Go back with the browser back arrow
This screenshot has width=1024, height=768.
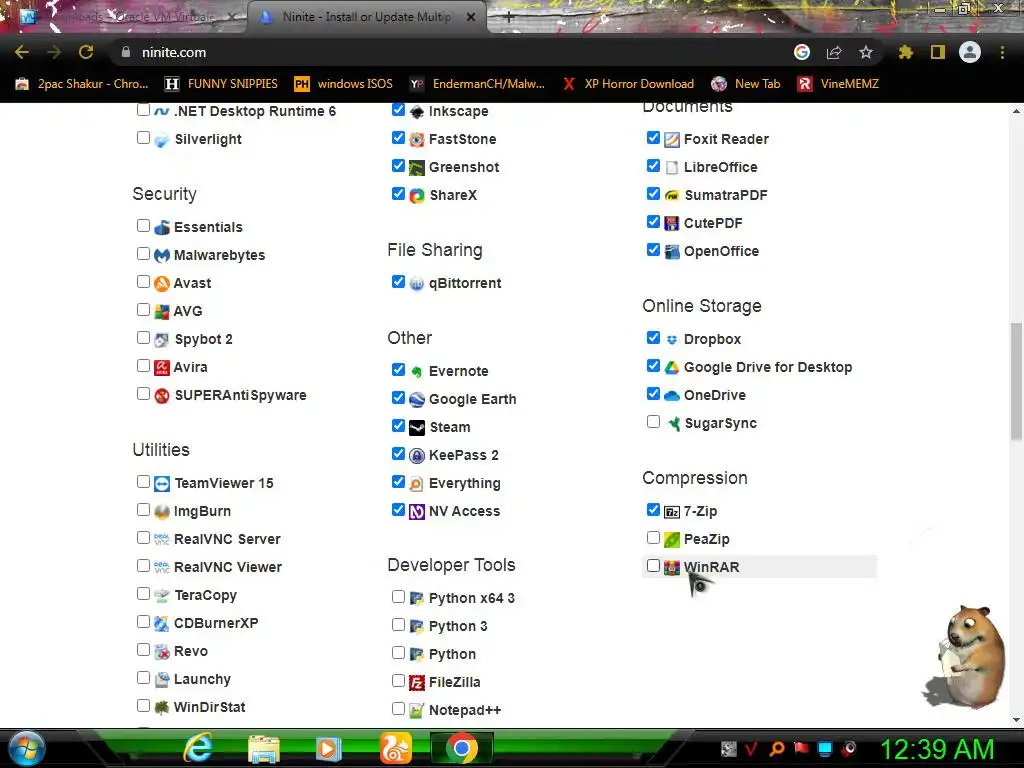point(22,52)
